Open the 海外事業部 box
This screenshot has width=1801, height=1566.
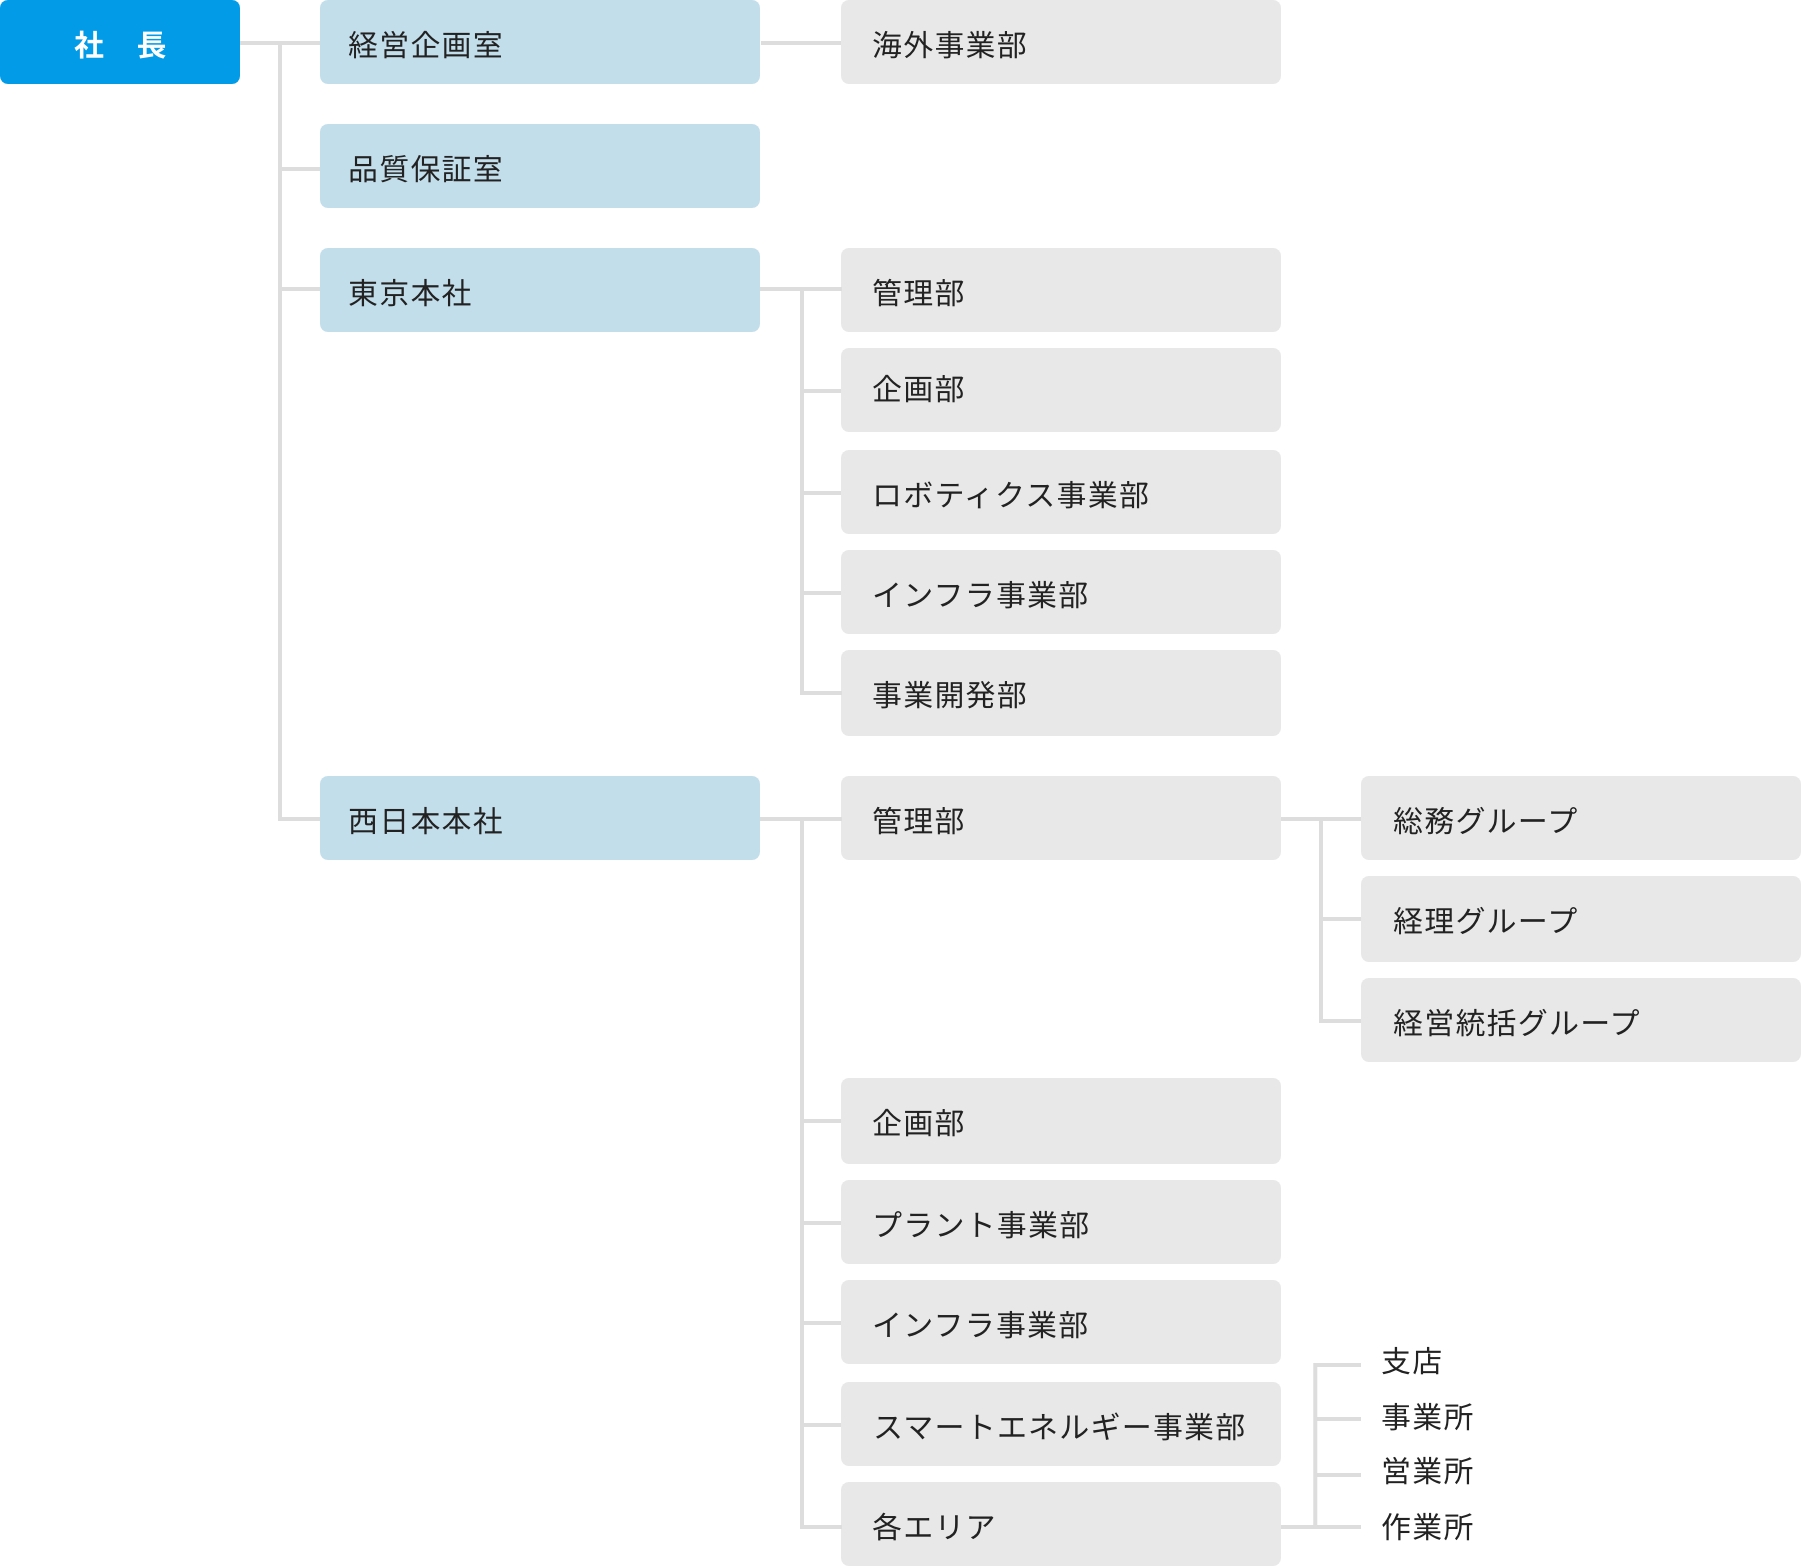click(1060, 43)
